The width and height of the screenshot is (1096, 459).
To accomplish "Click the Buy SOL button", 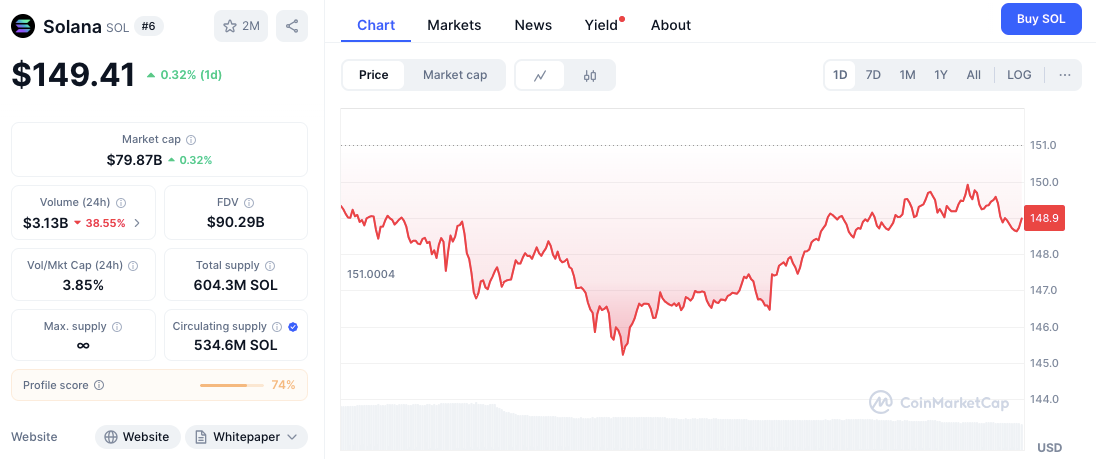I will pyautogui.click(x=1041, y=19).
